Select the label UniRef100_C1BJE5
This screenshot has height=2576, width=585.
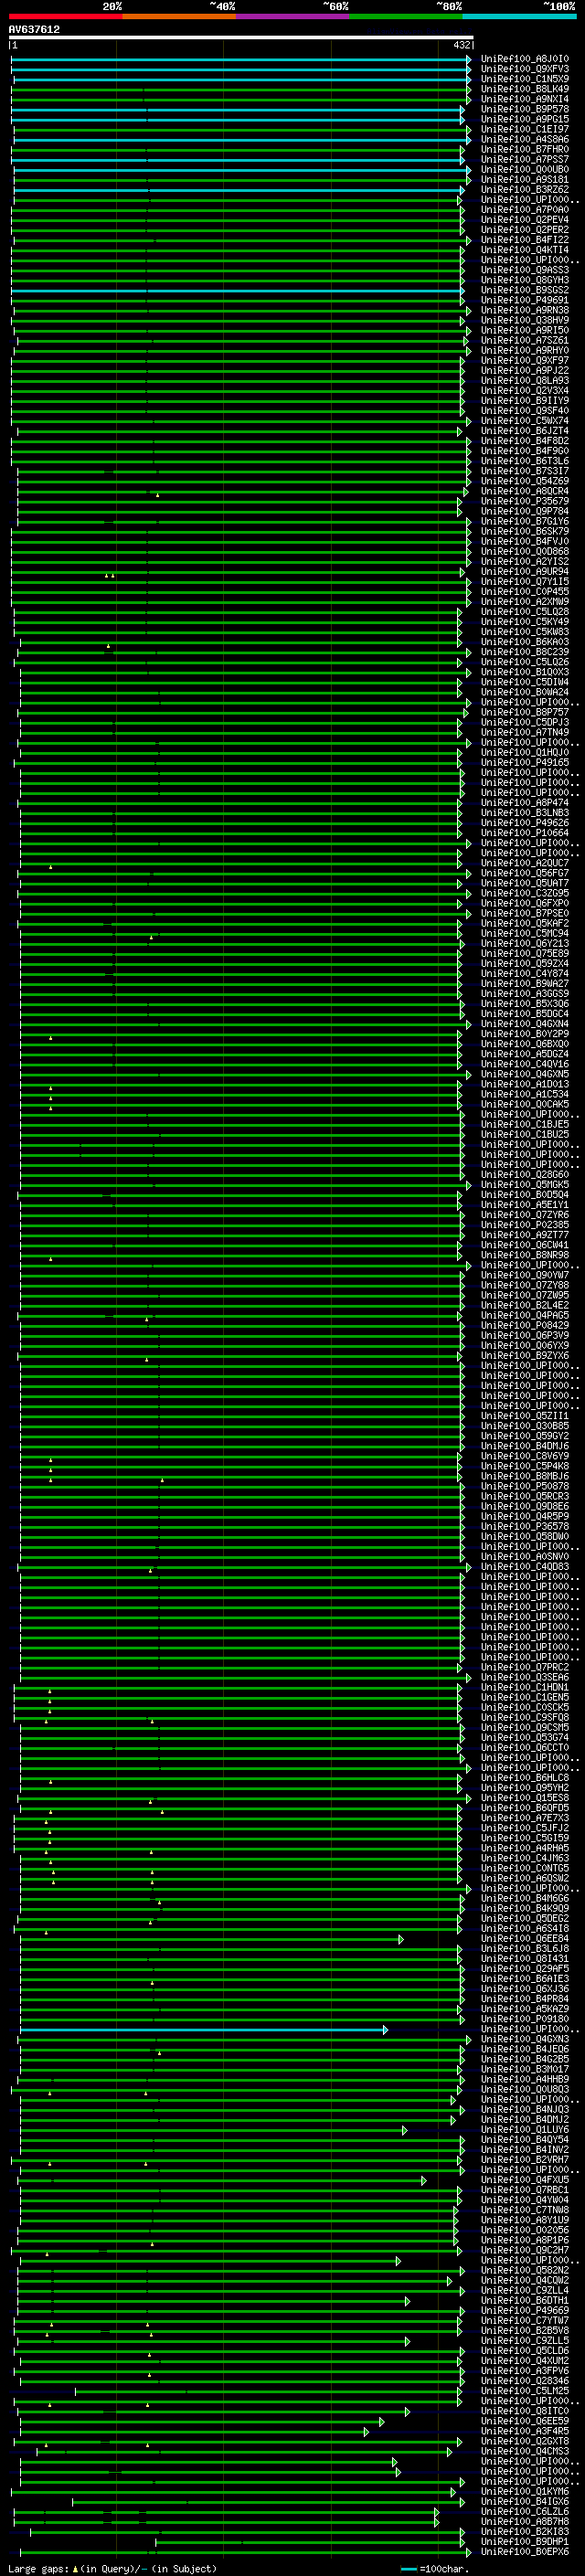pyautogui.click(x=525, y=1124)
